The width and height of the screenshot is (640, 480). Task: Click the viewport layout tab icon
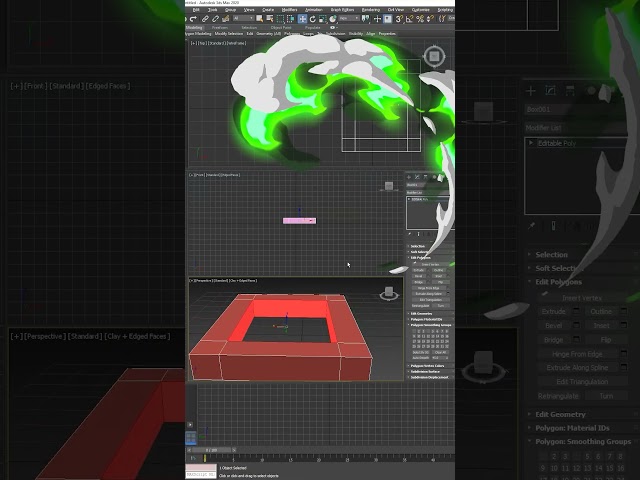click(x=191, y=438)
